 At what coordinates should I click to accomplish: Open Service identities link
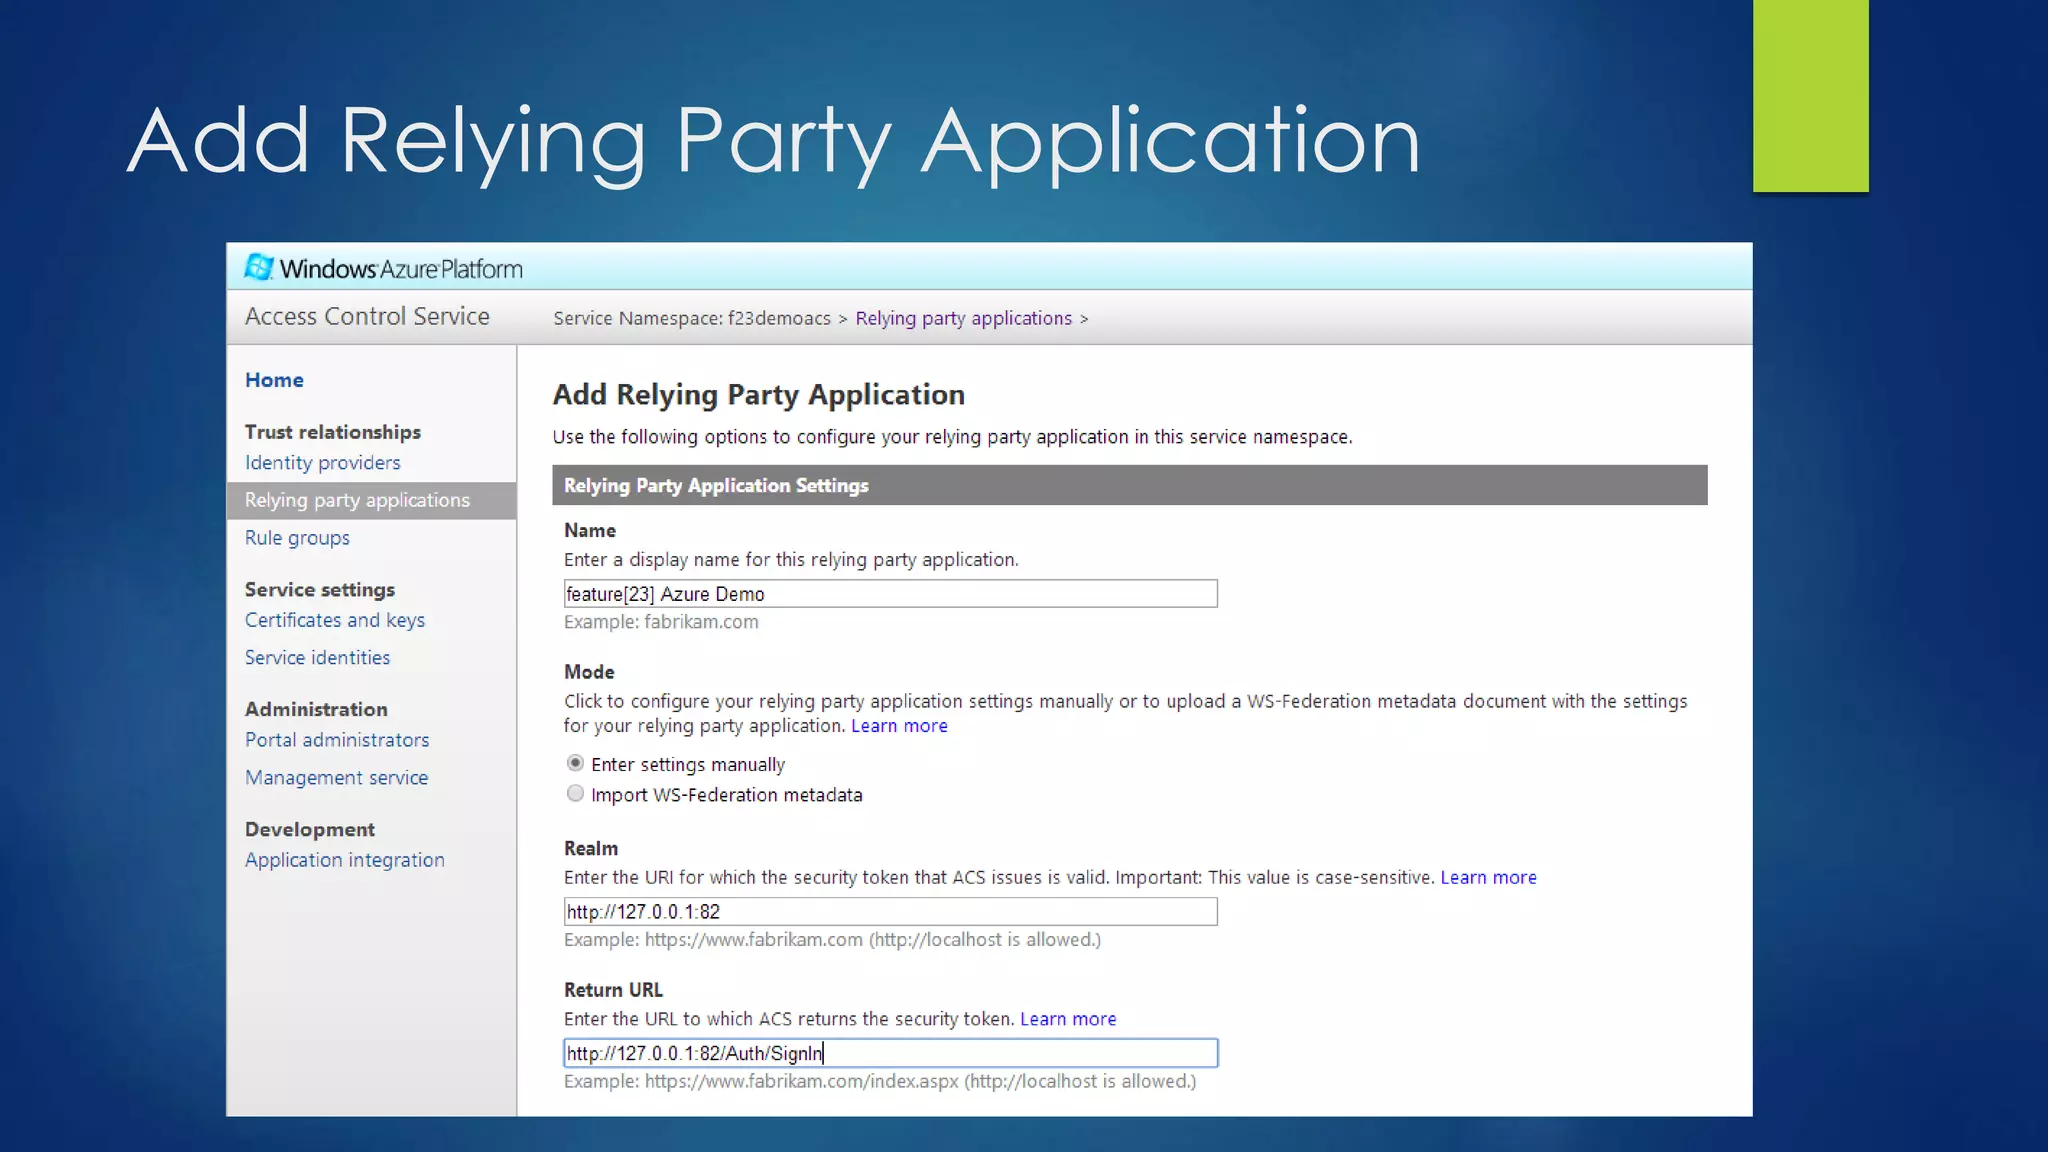pos(317,658)
